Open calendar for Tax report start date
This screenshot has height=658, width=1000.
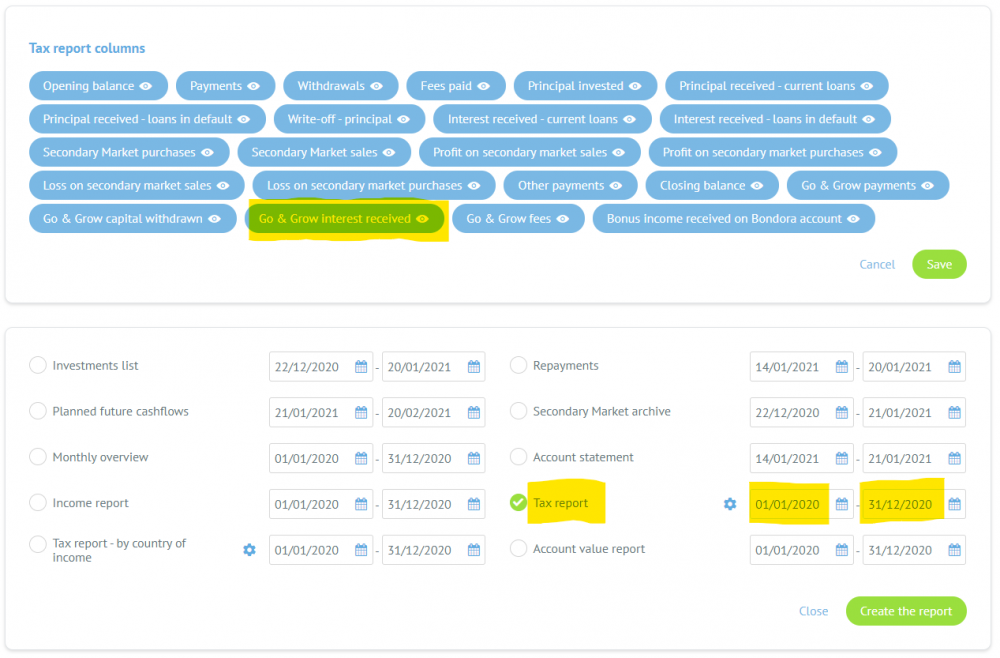point(842,505)
